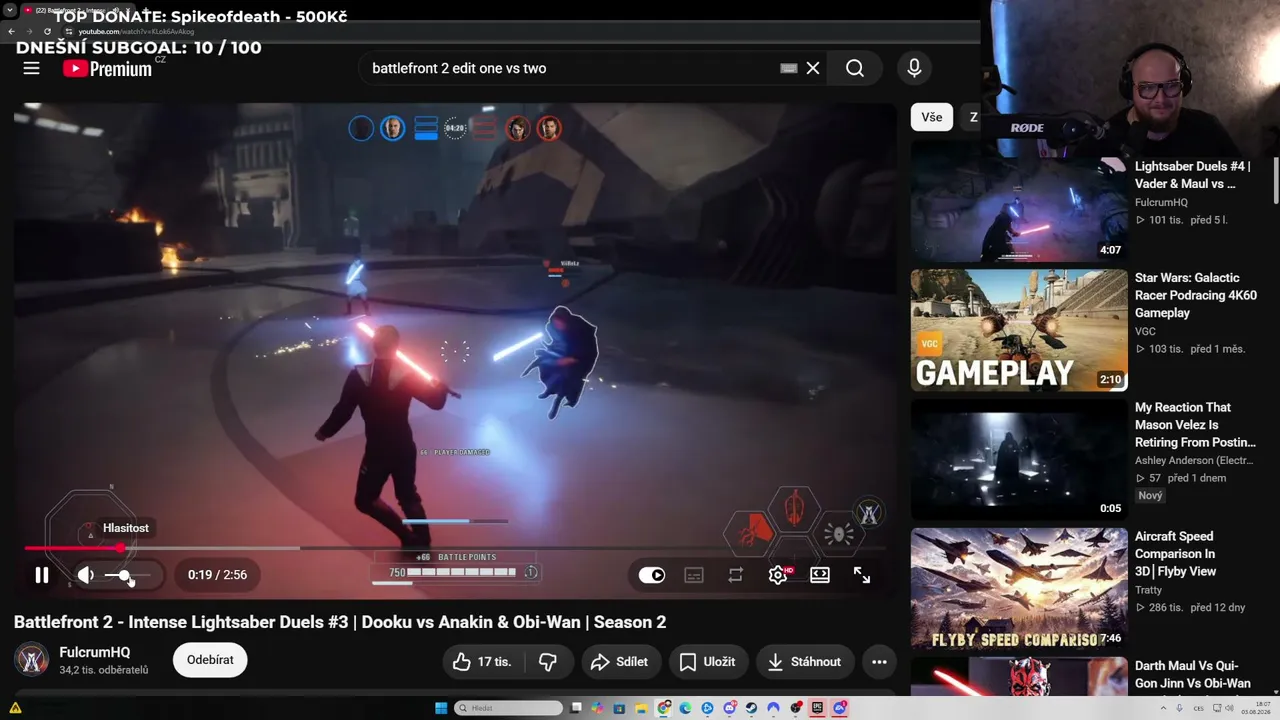Download the video with Stáhnout
This screenshot has height=720, width=1280.
coord(805,661)
